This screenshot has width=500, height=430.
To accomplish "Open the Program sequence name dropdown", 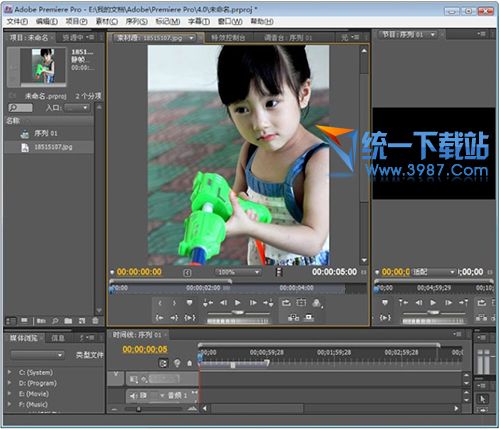I will 433,35.
